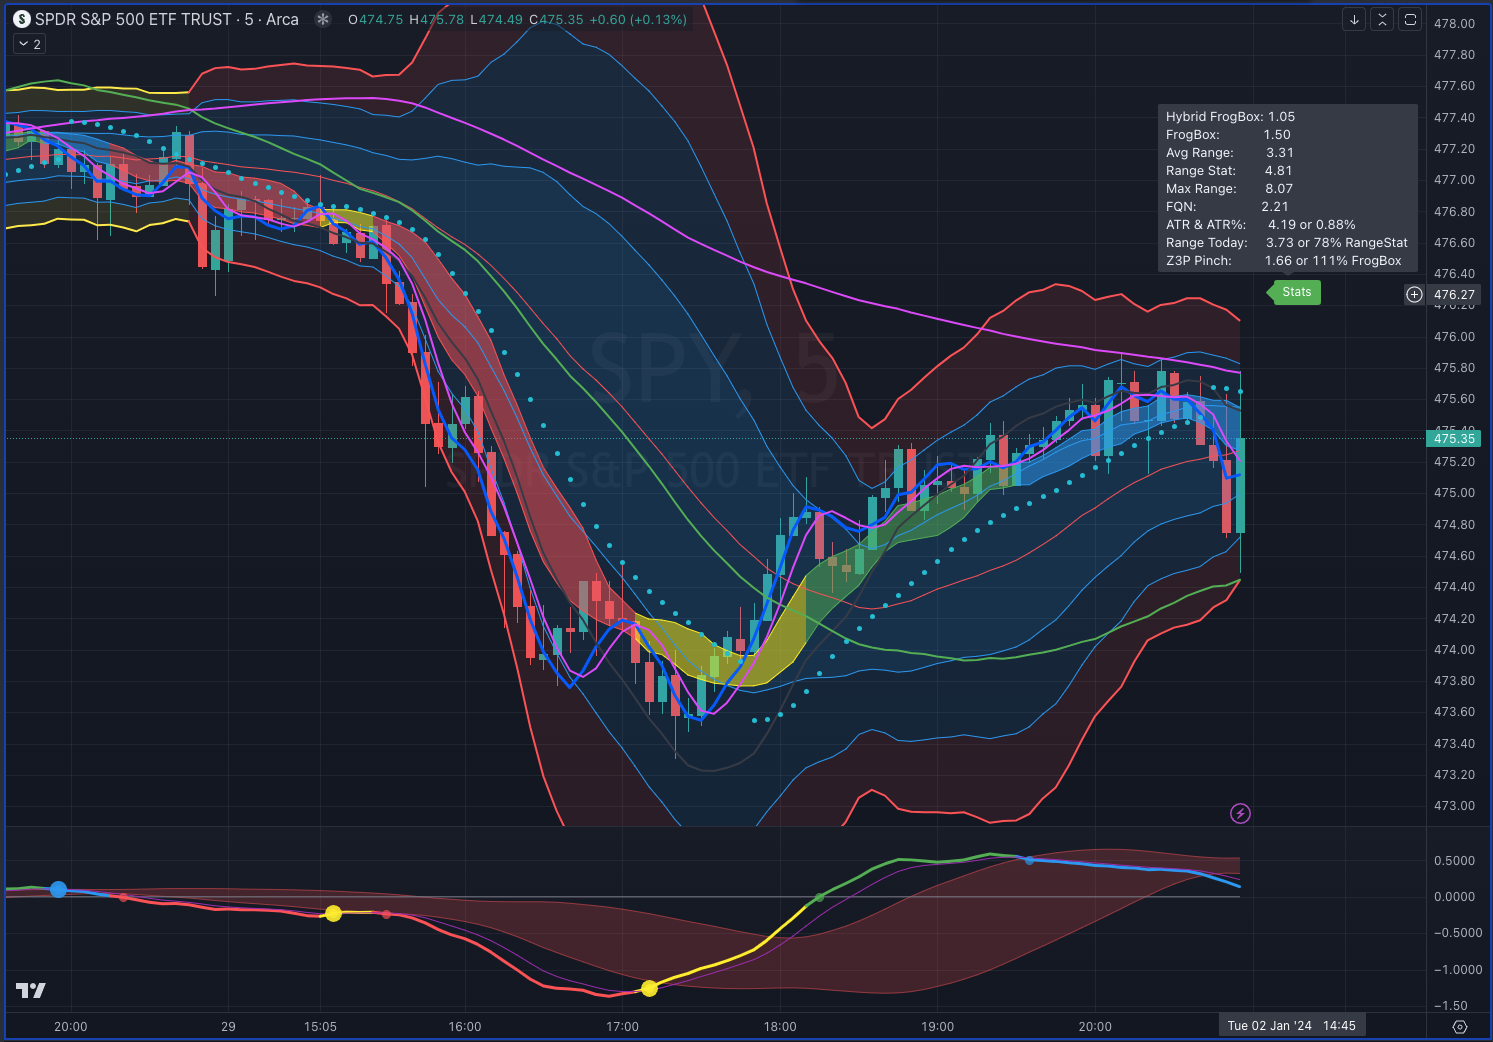Click the Hybrid FrogBox stats table
This screenshot has height=1042, width=1493.
tap(1287, 188)
